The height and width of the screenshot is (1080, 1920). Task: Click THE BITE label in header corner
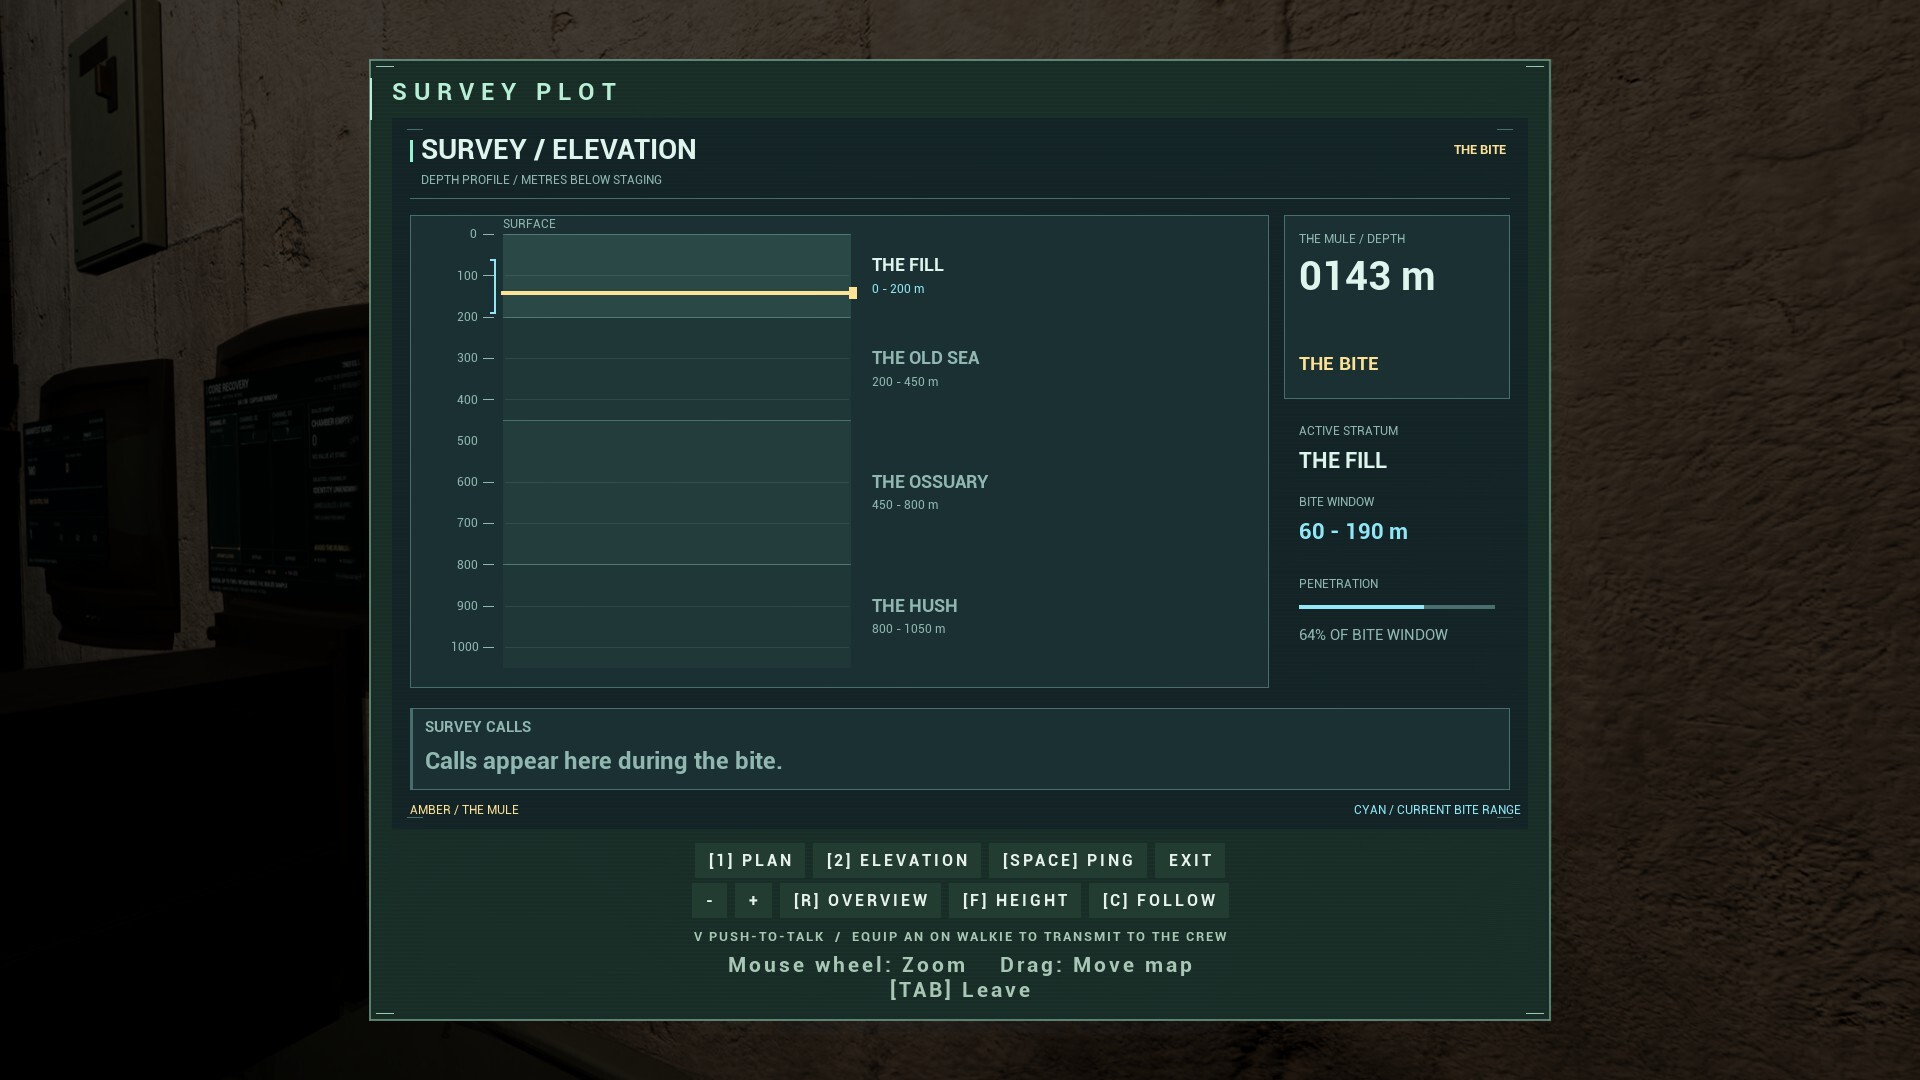coord(1479,150)
